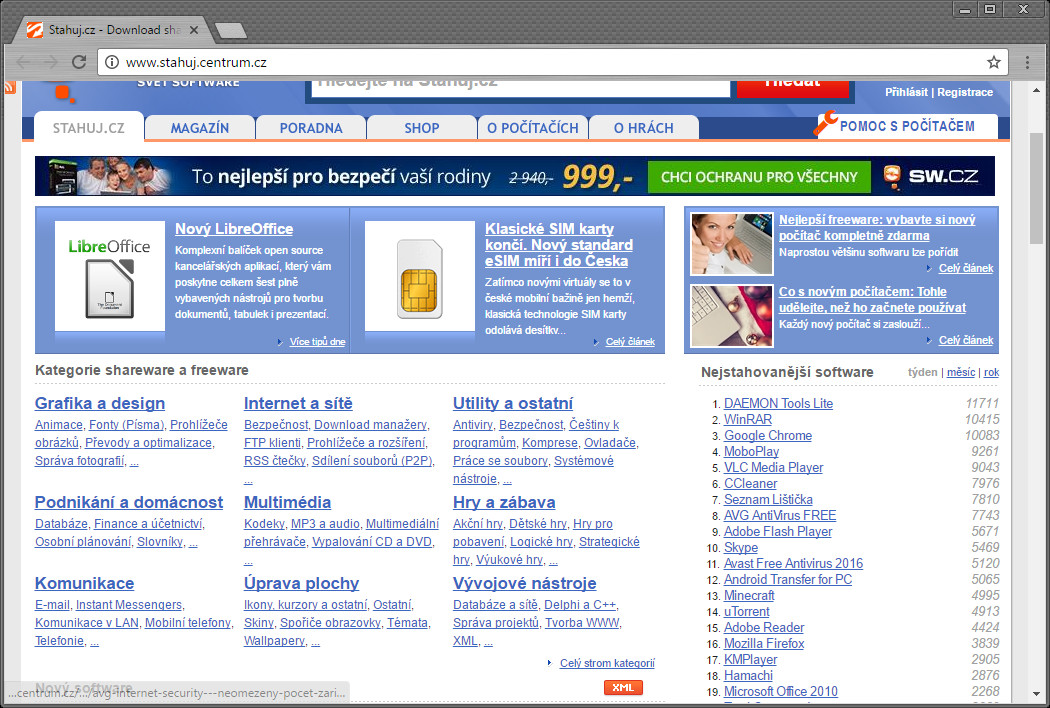Open the Multimédia category
The image size is (1050, 708).
pos(287,502)
